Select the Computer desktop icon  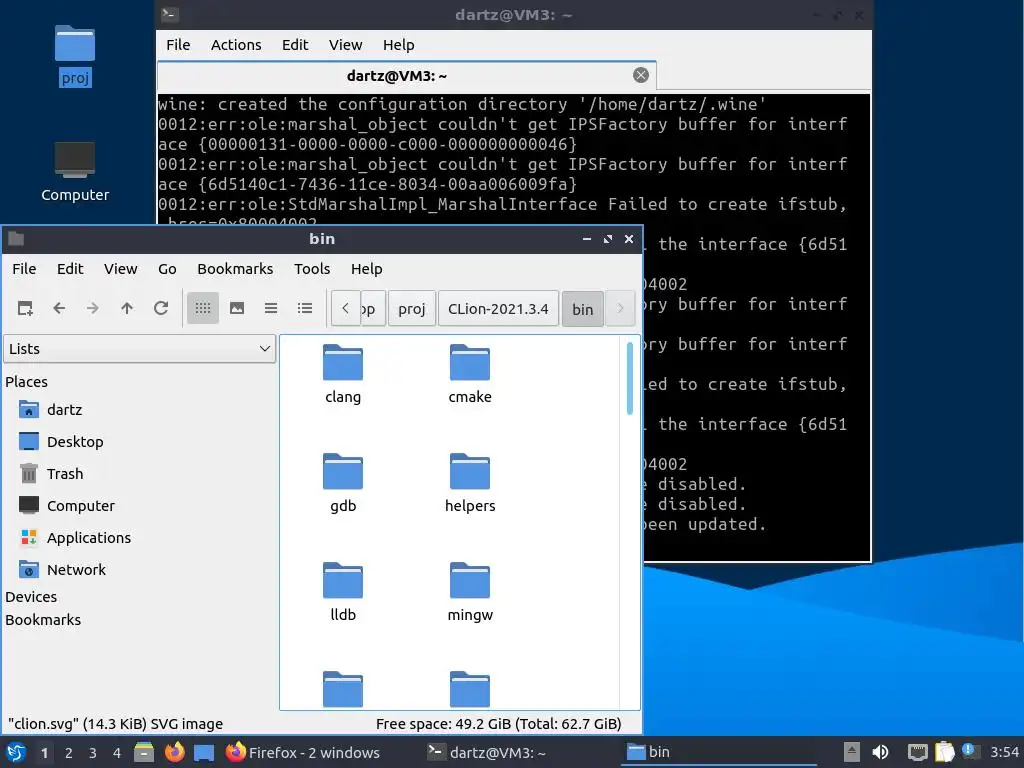pyautogui.click(x=74, y=172)
